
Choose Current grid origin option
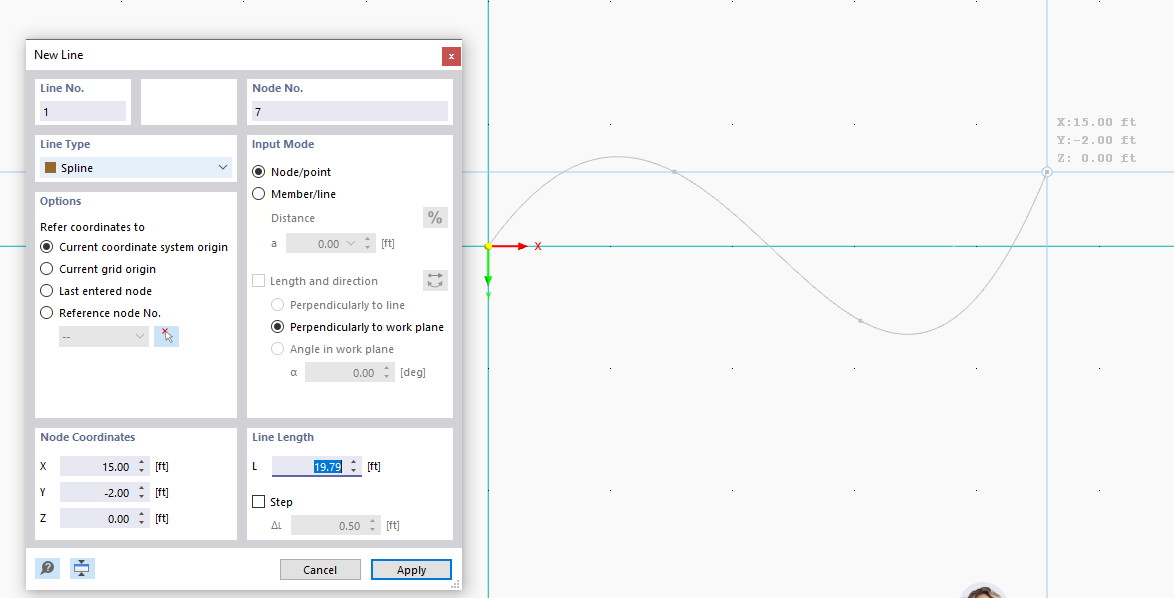pyautogui.click(x=45, y=269)
